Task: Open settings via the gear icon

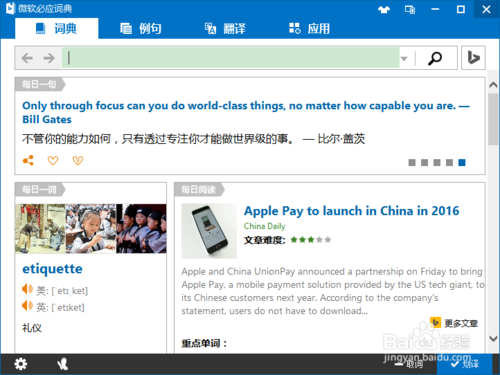Action: click(21, 364)
